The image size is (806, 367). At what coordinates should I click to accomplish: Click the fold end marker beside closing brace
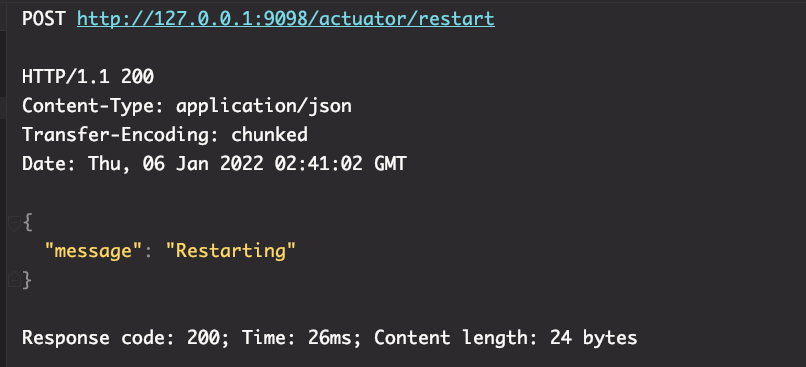coord(14,280)
